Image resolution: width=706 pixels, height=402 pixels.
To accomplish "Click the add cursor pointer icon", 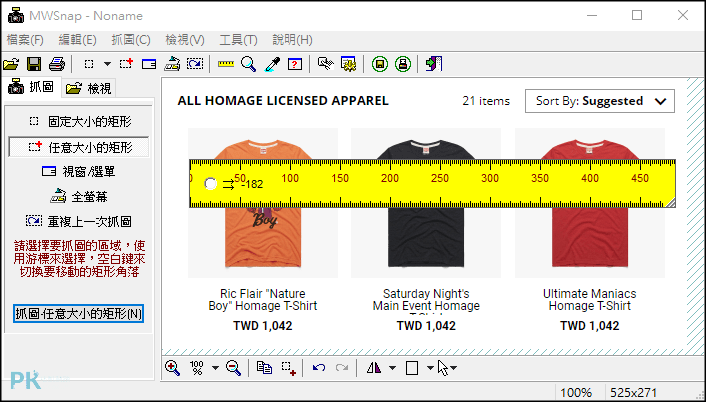I will coord(443,368).
